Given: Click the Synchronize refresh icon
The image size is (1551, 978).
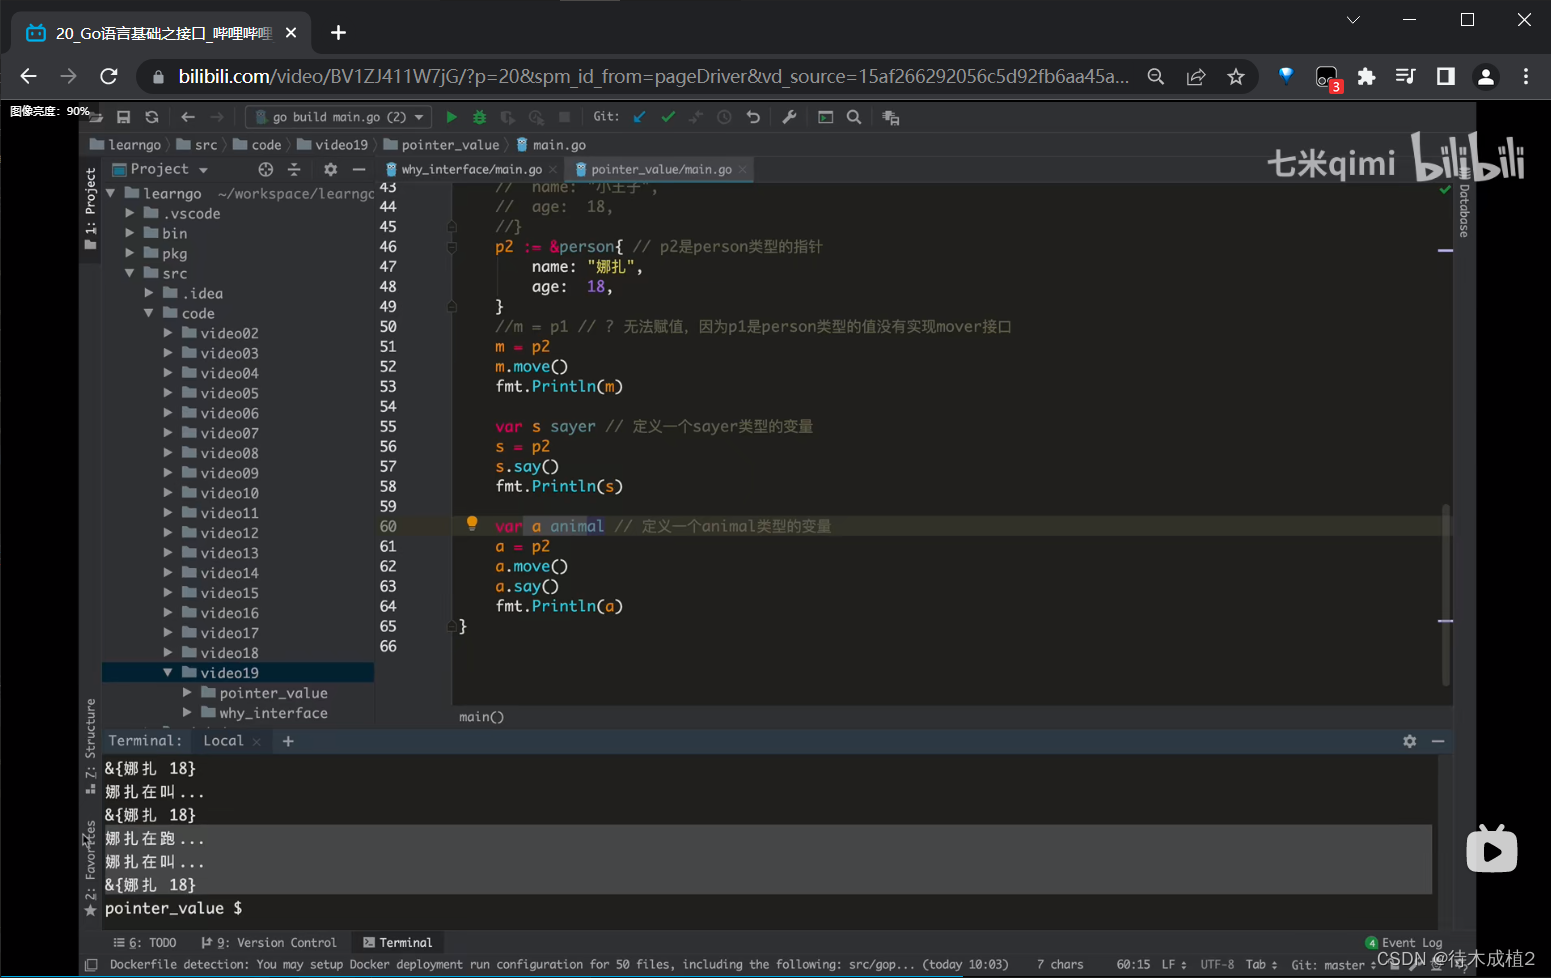Looking at the screenshot, I should click(152, 117).
